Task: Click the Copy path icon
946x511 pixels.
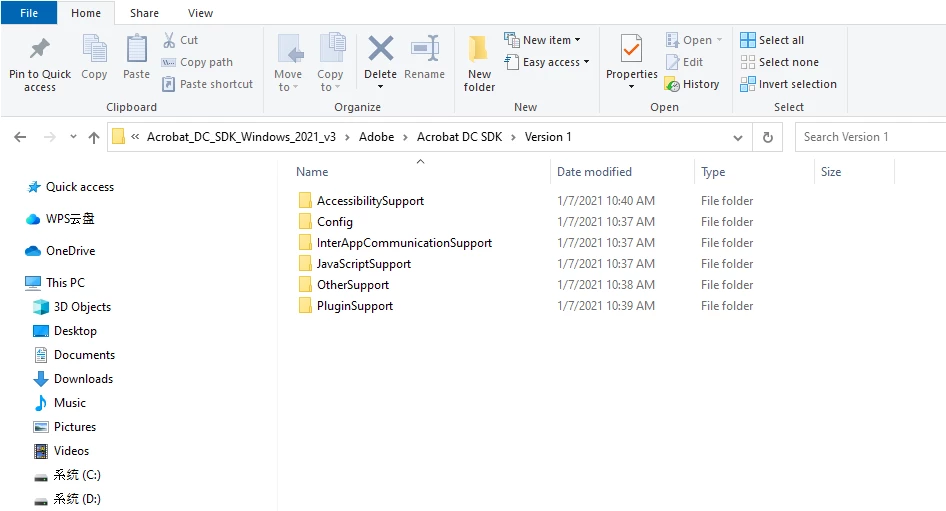Action: 168,62
